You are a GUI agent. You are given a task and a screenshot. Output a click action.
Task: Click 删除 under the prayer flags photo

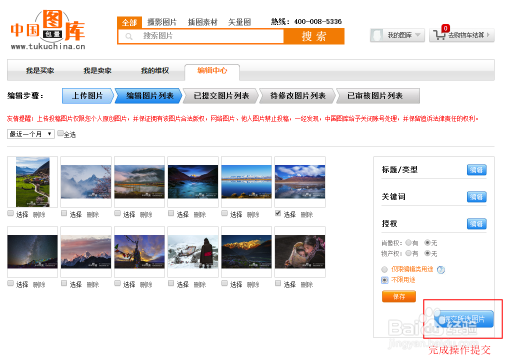[x=146, y=285]
